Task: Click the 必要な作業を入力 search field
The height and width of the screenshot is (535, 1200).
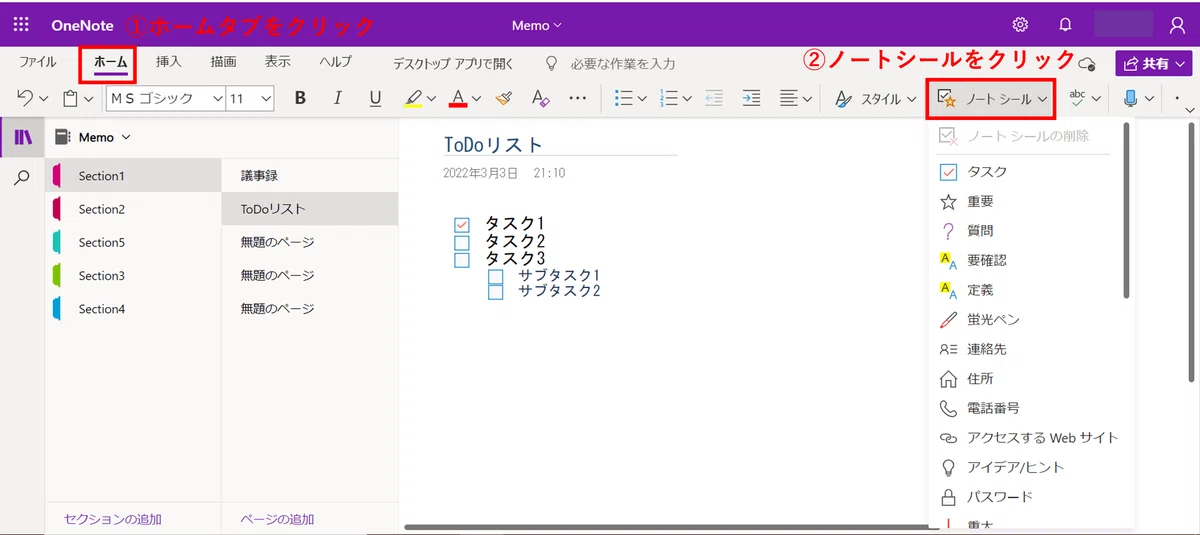Action: (623, 63)
